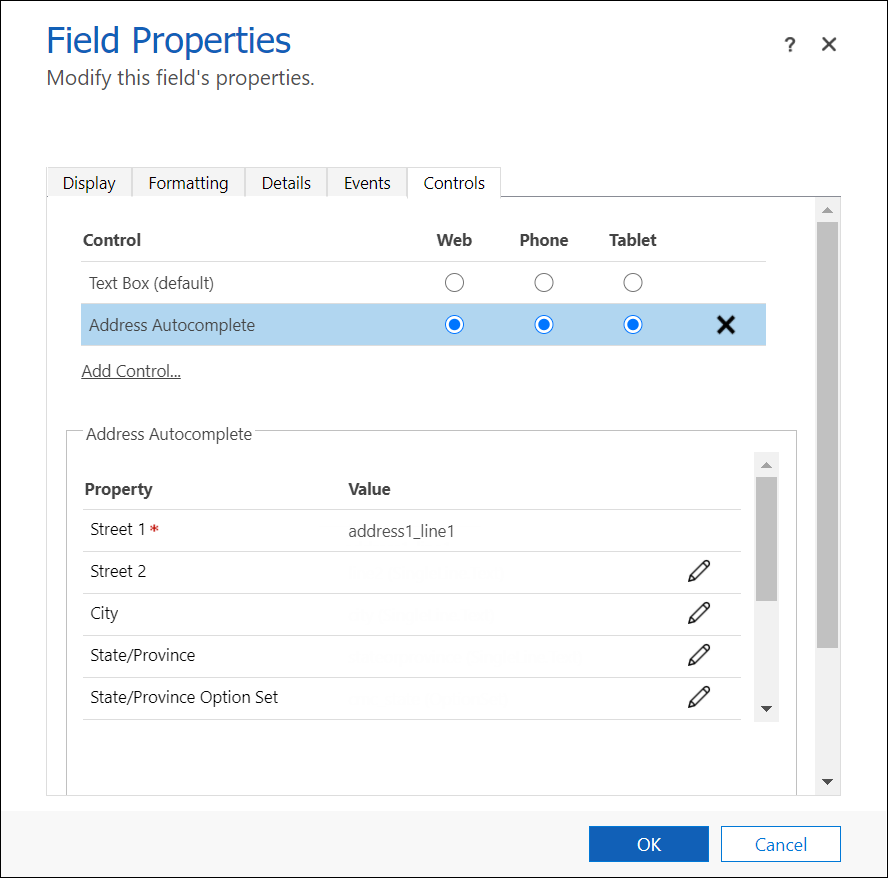Screen dimensions: 888x878
Task: Confirm changes with the OK button
Action: [x=648, y=844]
